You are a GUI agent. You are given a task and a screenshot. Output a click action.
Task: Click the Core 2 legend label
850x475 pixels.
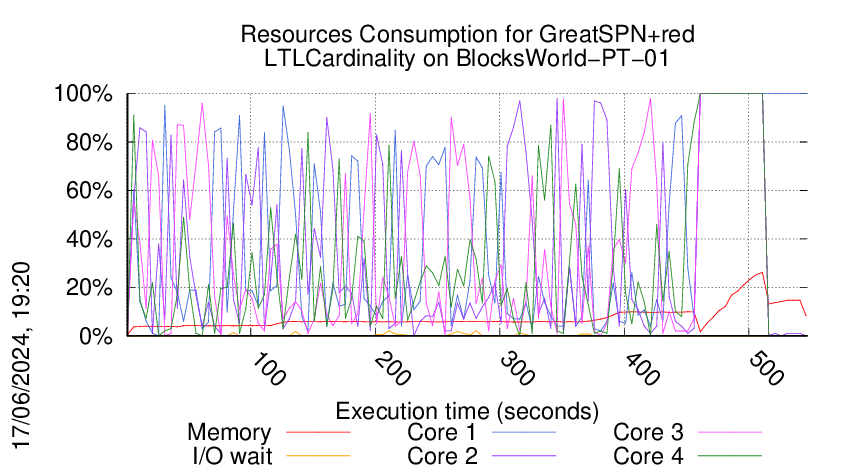(x=442, y=456)
